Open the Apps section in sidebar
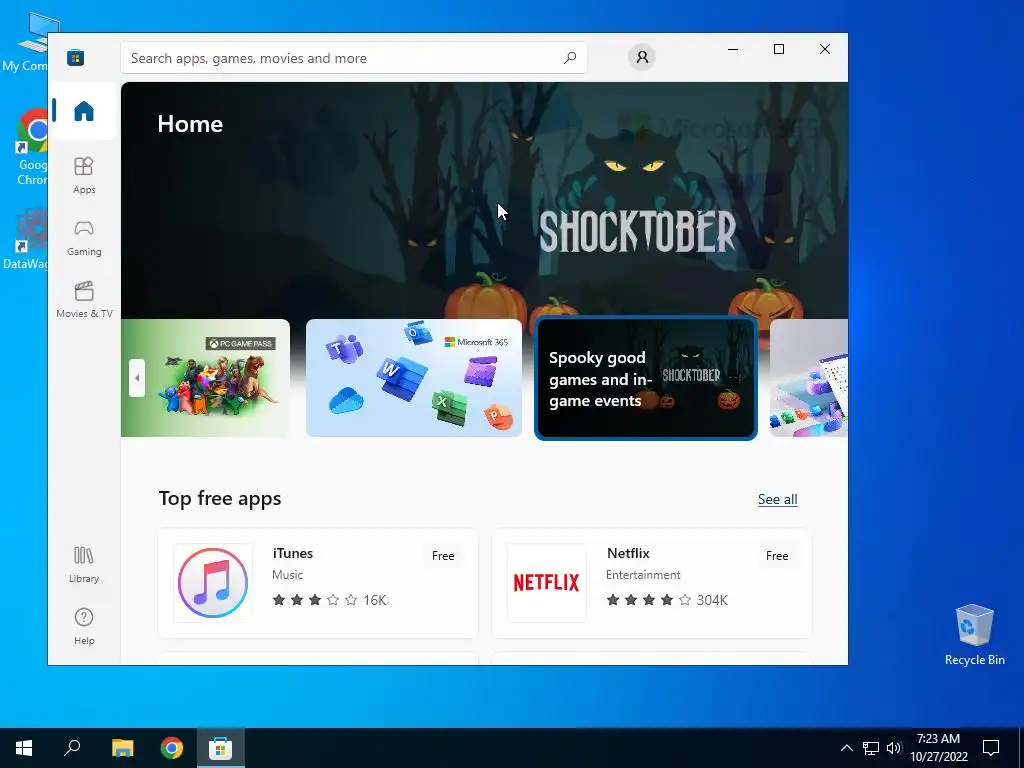Image resolution: width=1024 pixels, height=768 pixels. pos(84,175)
